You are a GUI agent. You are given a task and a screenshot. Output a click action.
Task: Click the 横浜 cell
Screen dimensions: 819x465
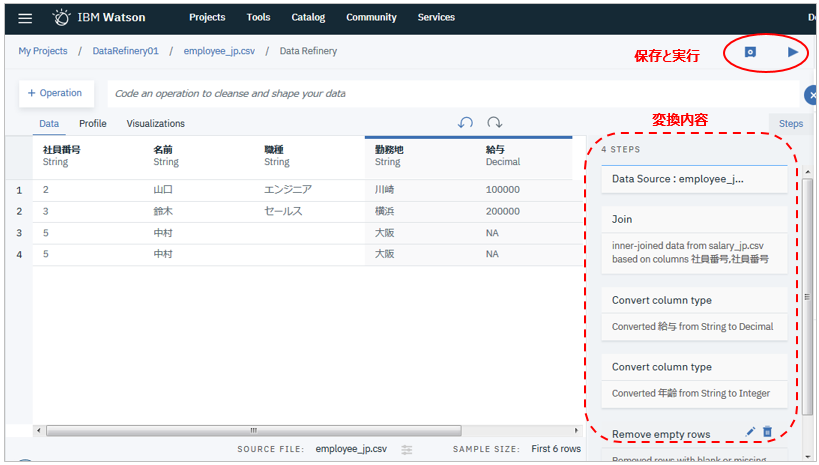[x=384, y=211]
